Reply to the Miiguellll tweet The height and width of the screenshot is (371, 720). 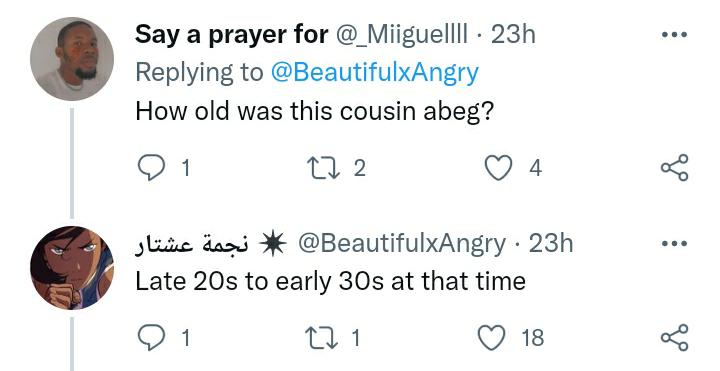click(x=151, y=169)
